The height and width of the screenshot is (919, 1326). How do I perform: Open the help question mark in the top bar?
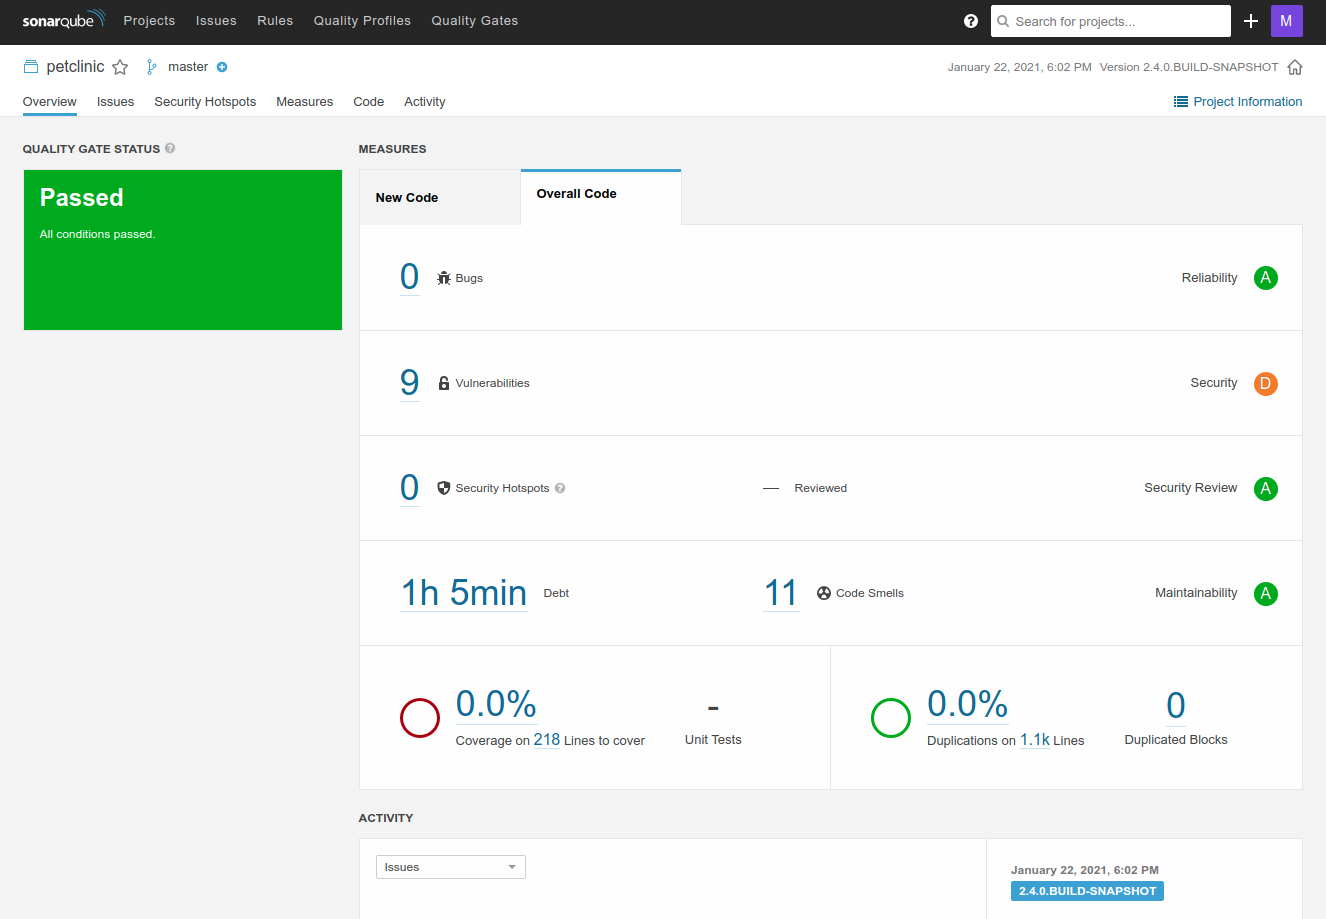click(x=970, y=21)
